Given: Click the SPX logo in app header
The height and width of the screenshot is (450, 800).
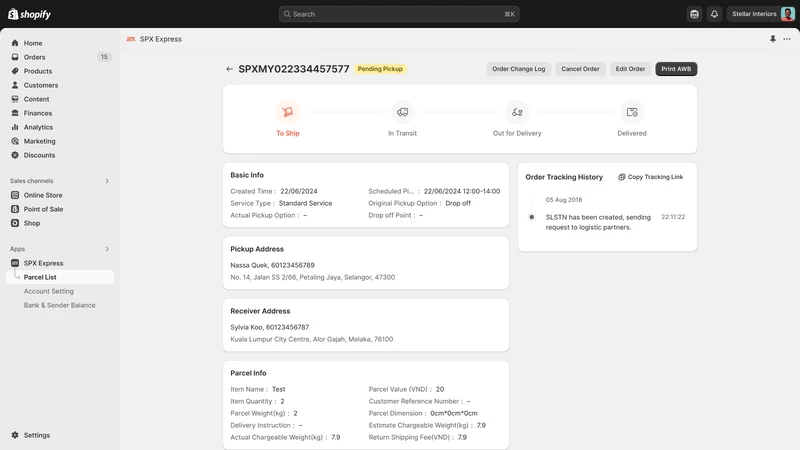Looking at the screenshot, I should (131, 39).
